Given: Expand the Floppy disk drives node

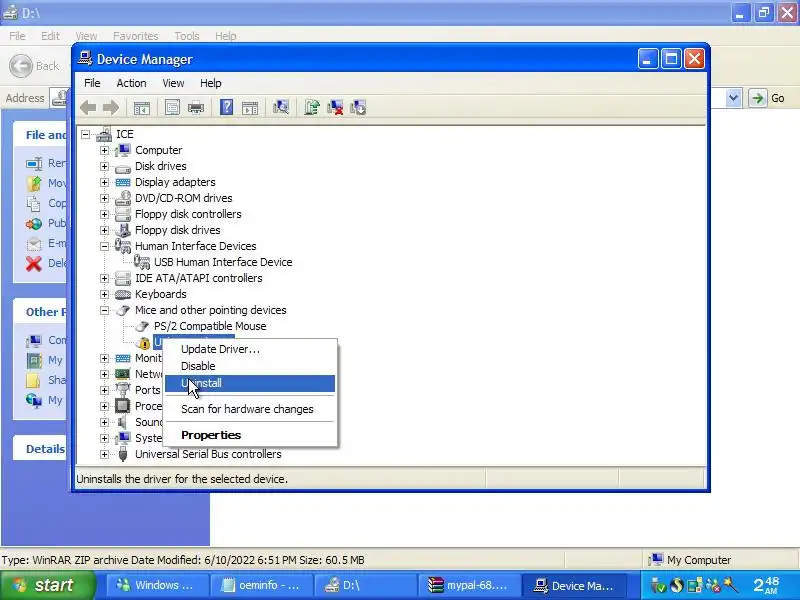Looking at the screenshot, I should click(x=104, y=230).
